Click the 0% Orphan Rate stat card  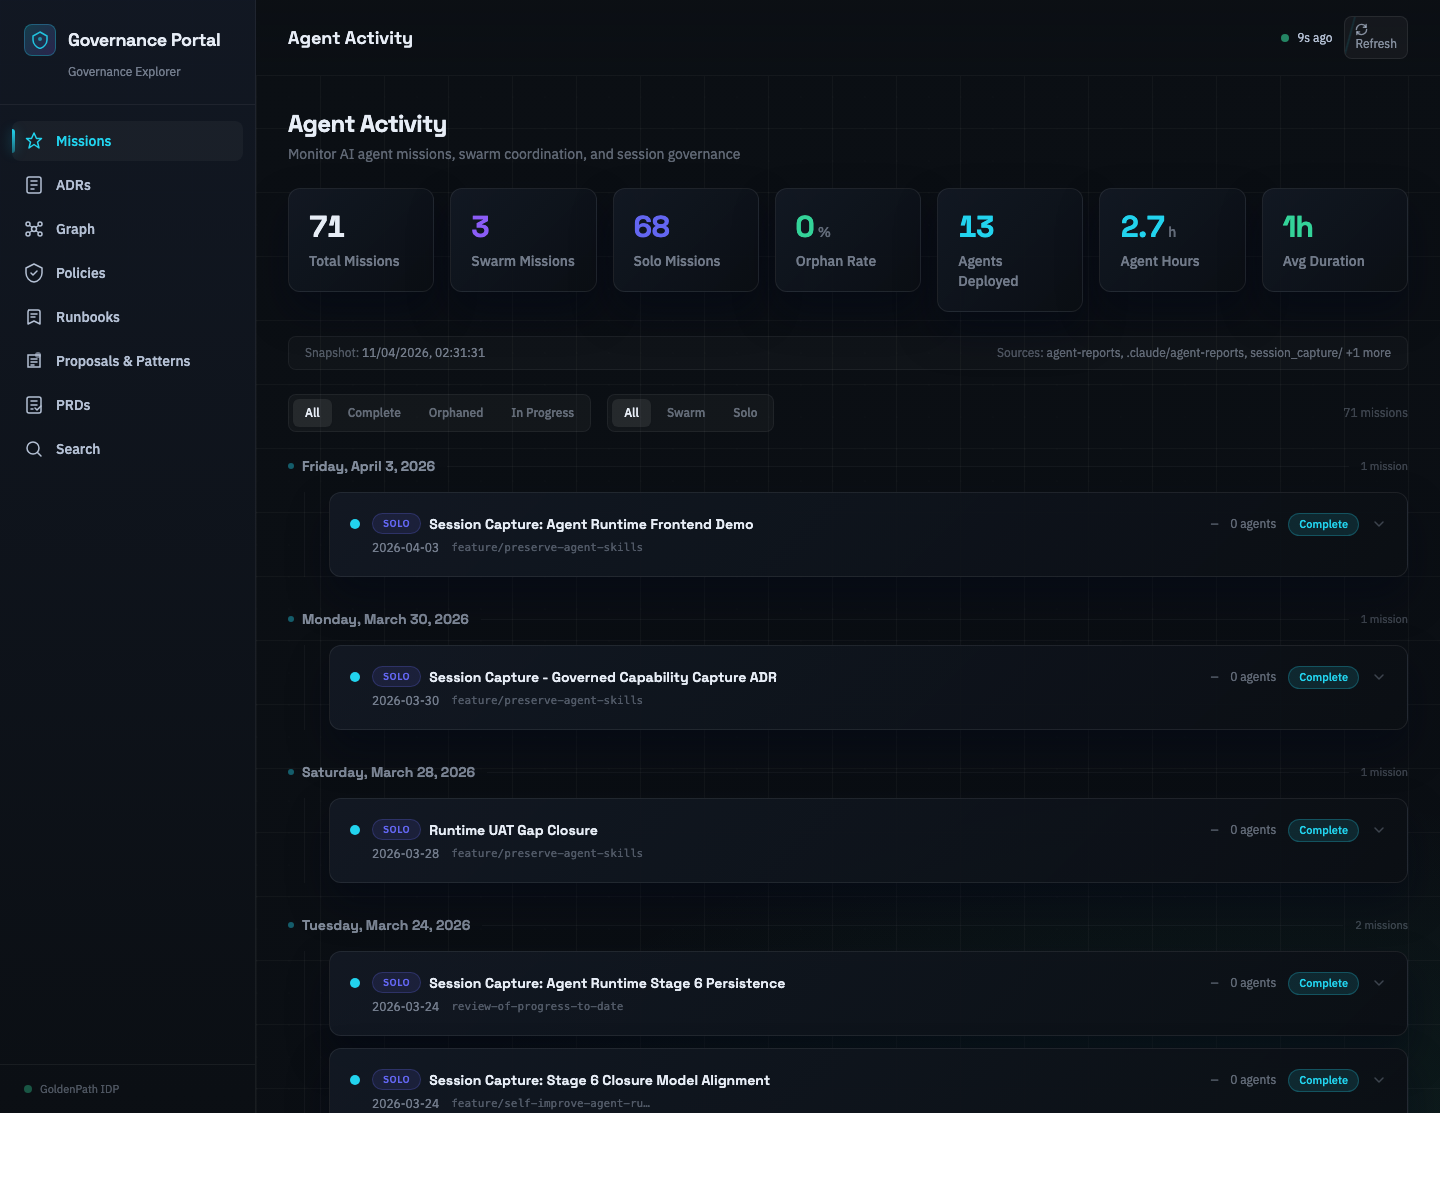pyautogui.click(x=847, y=240)
